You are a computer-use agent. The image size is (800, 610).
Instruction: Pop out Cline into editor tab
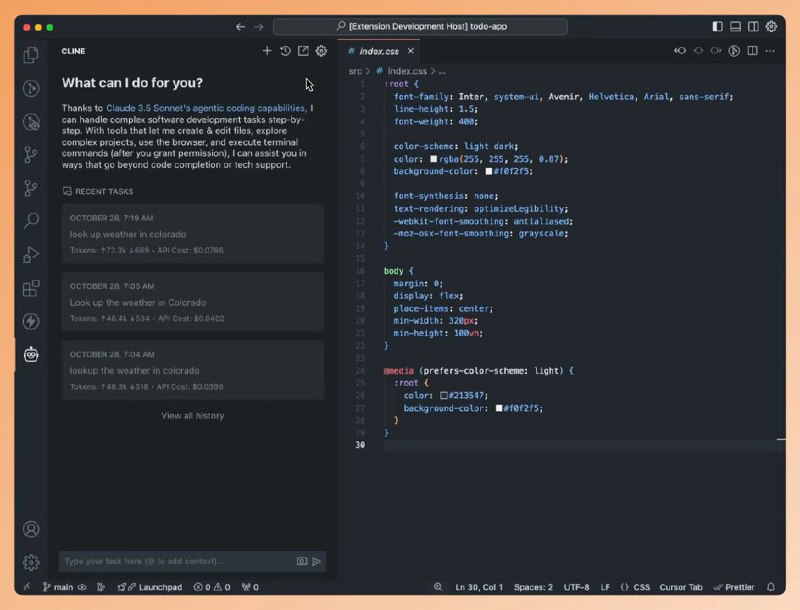coord(303,51)
